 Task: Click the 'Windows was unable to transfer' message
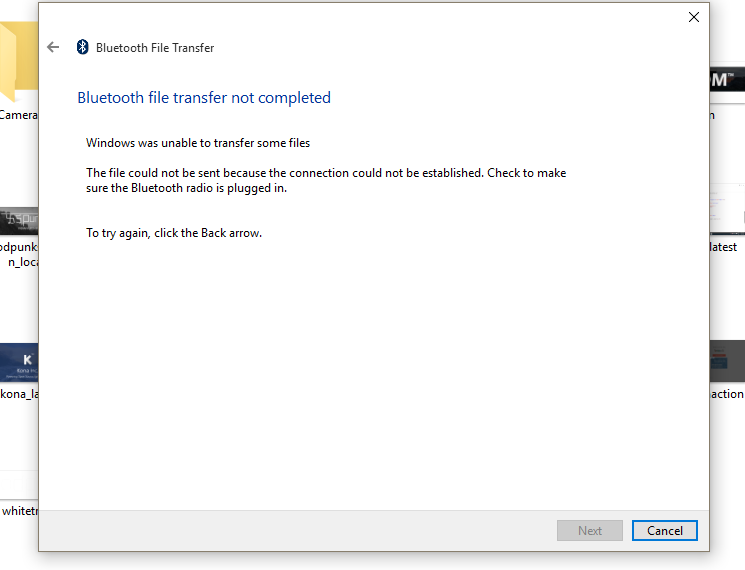coord(198,142)
